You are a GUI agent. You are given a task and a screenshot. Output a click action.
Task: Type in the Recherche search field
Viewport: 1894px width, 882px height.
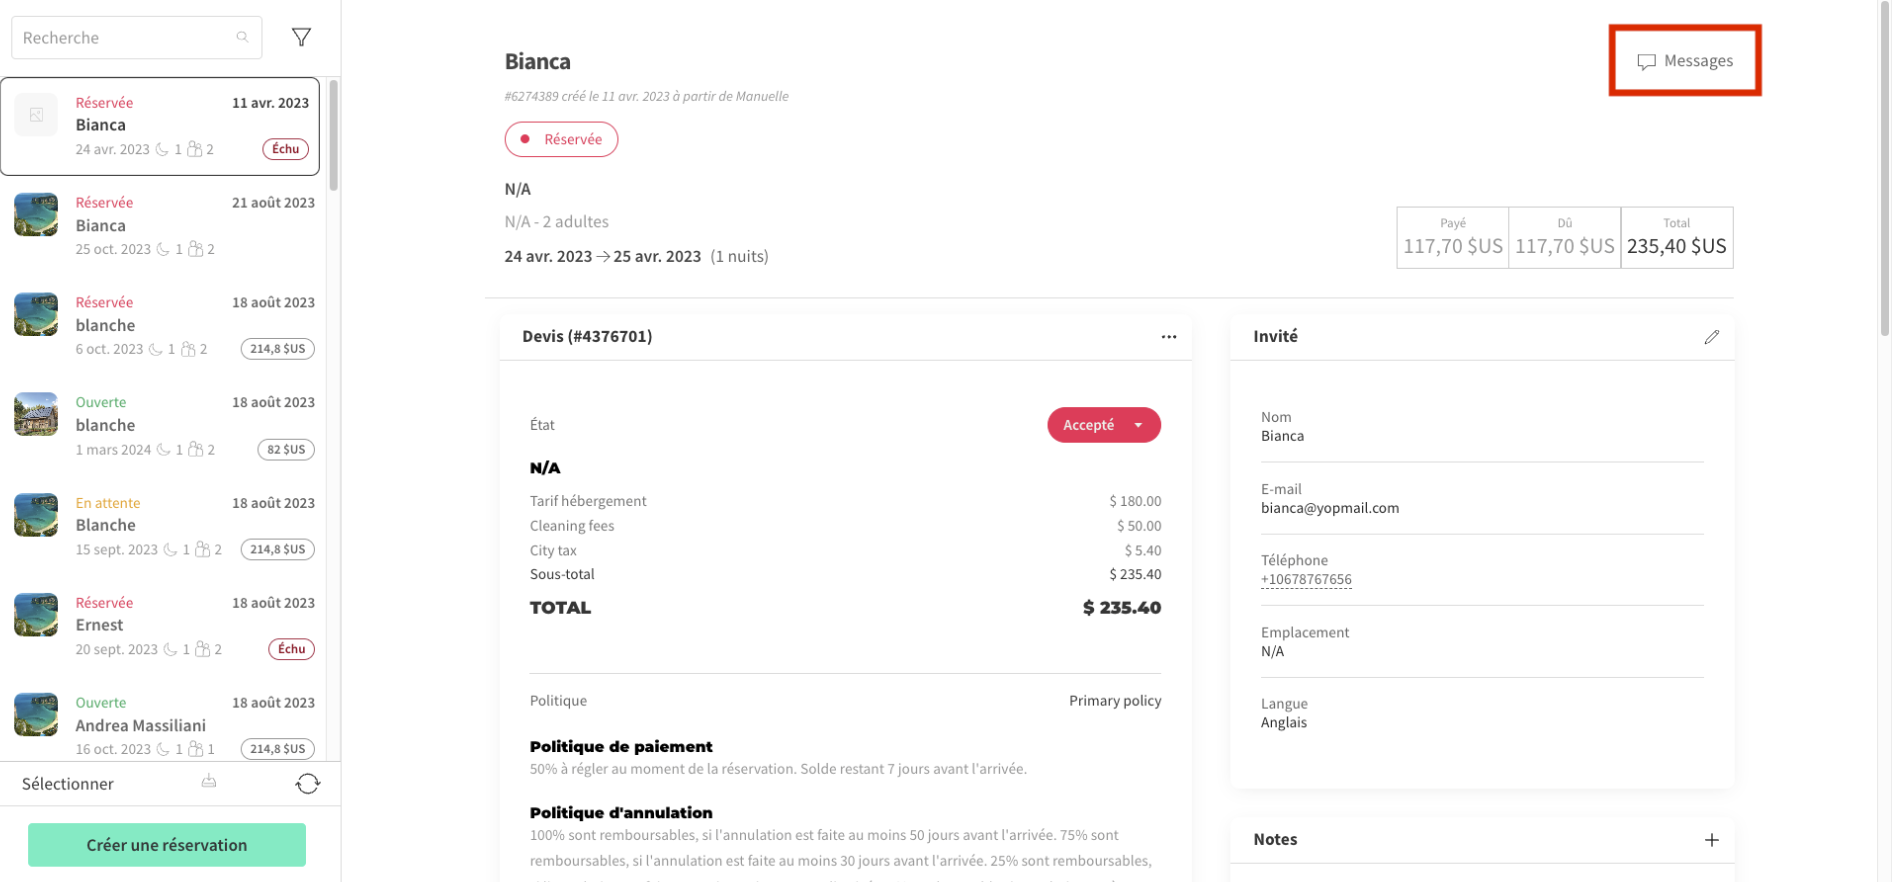coord(125,38)
